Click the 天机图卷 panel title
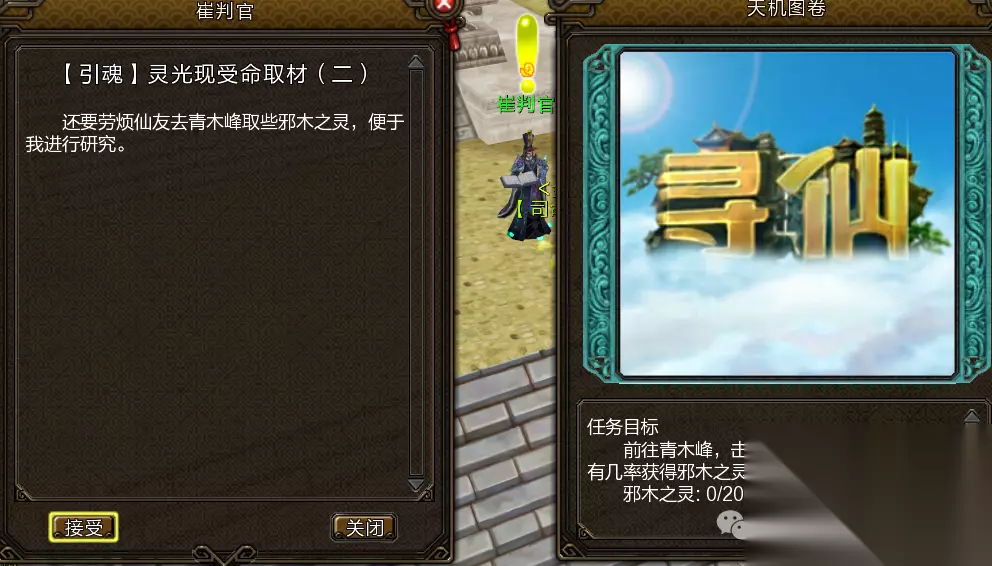 point(786,8)
